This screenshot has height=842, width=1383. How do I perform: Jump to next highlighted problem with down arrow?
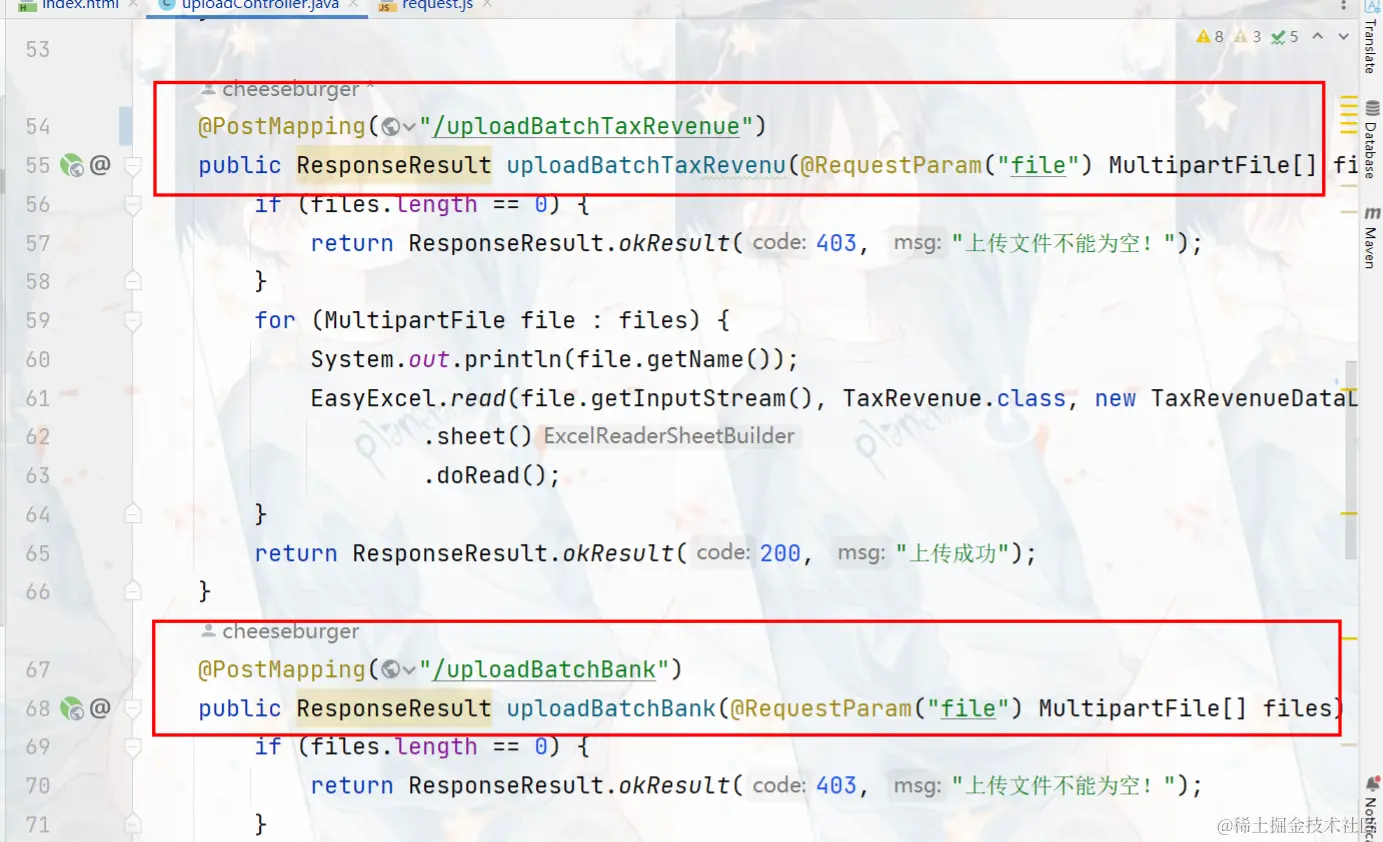click(1343, 36)
